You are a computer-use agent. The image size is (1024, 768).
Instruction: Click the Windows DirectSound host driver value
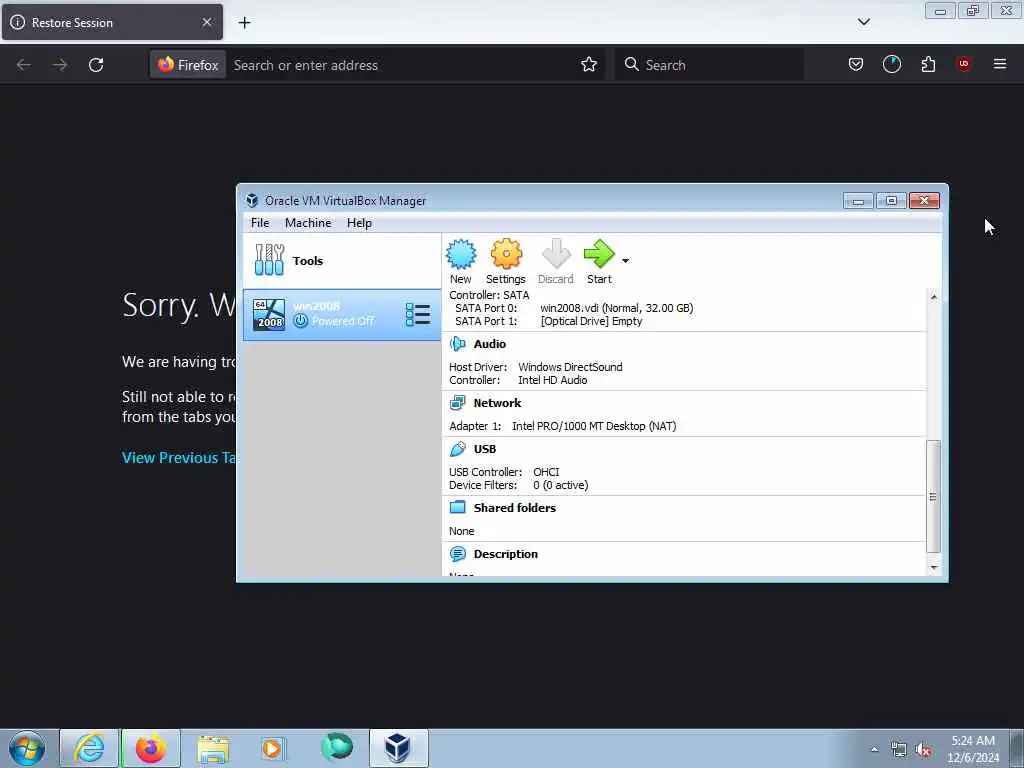(570, 367)
